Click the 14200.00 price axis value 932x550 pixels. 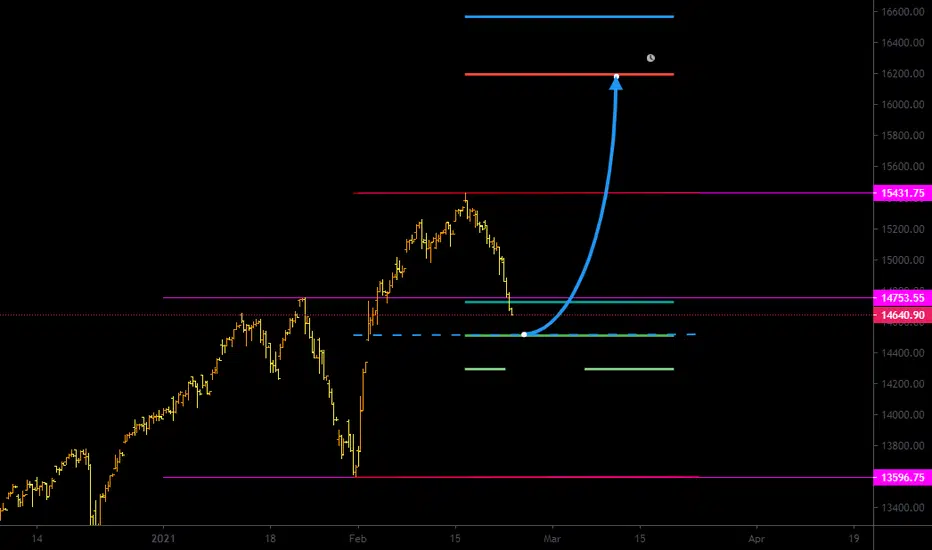(902, 384)
